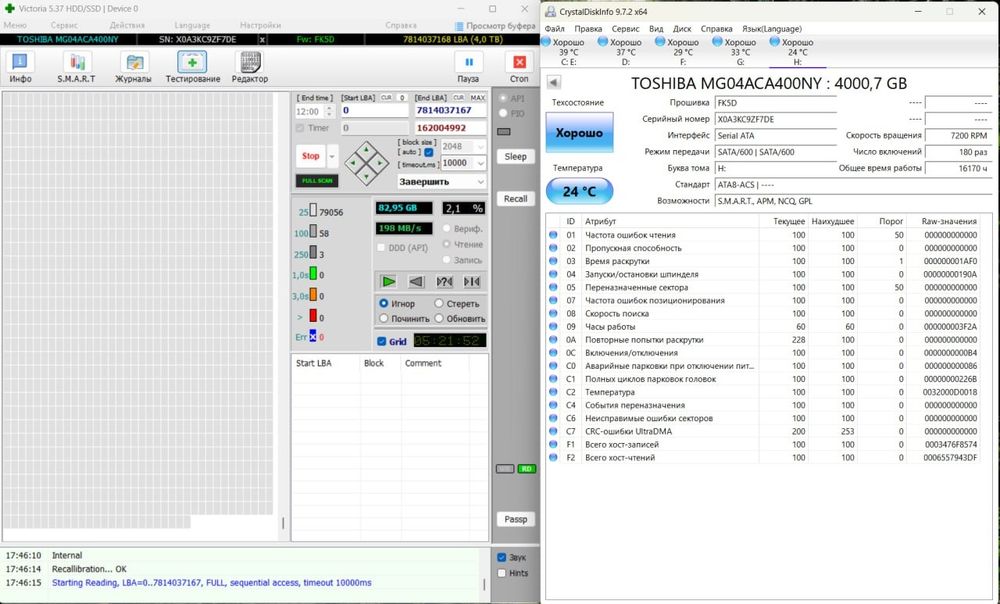The image size is (1000, 604).
Task: Click the Sleep button
Action: [515, 156]
